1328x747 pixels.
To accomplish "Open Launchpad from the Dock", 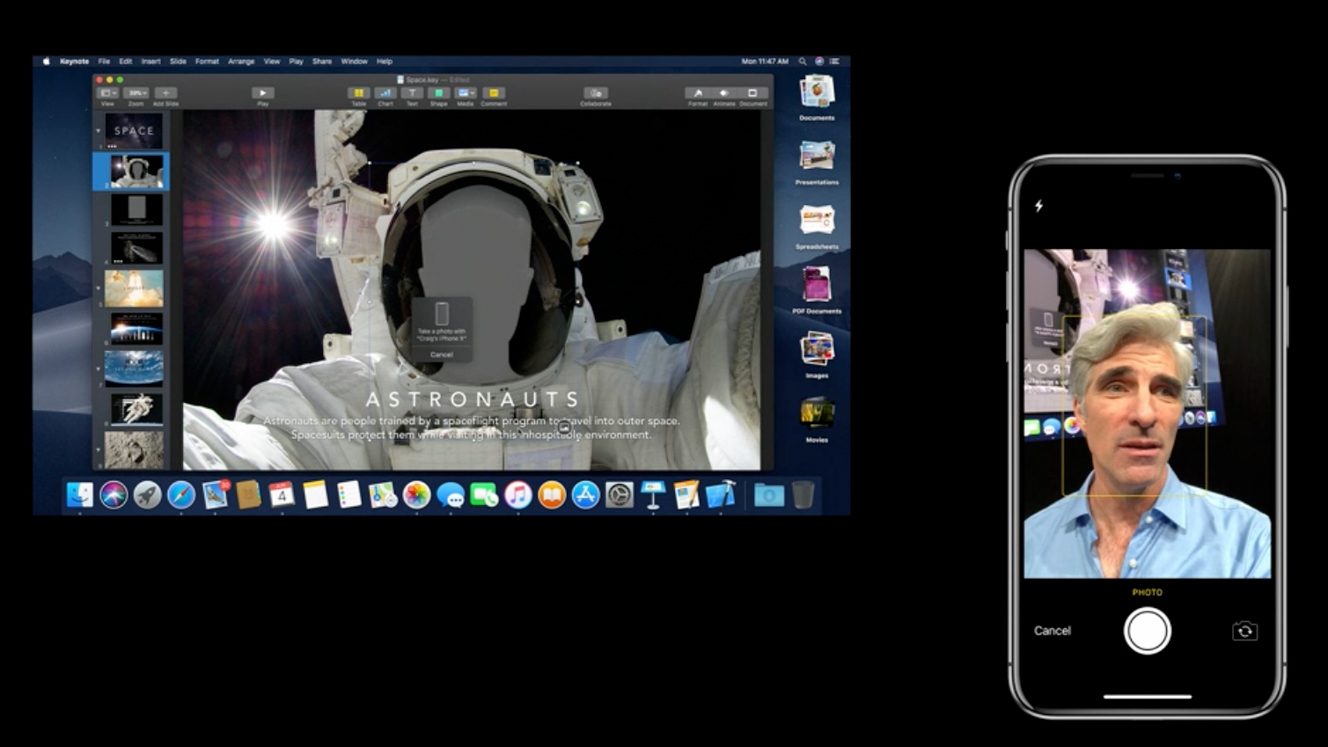I will pos(147,494).
